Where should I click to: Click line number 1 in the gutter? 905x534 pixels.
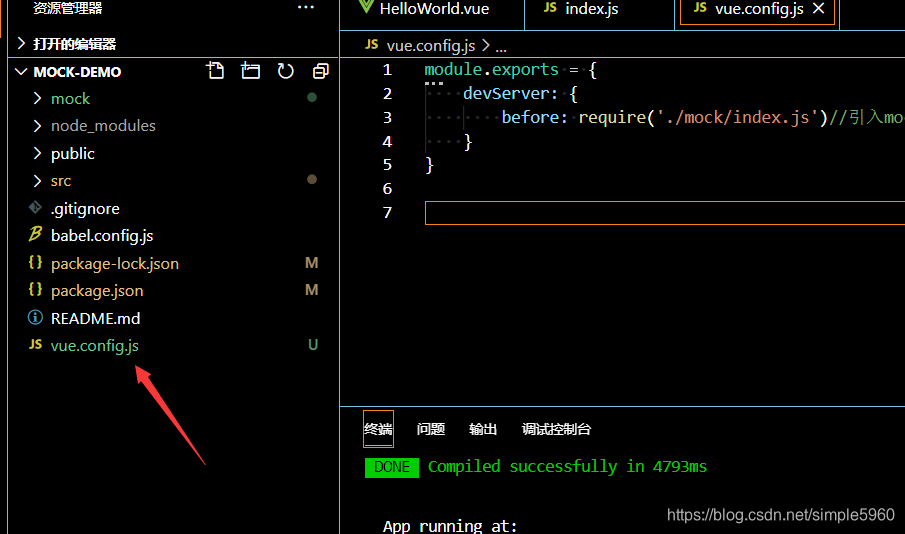tap(387, 70)
